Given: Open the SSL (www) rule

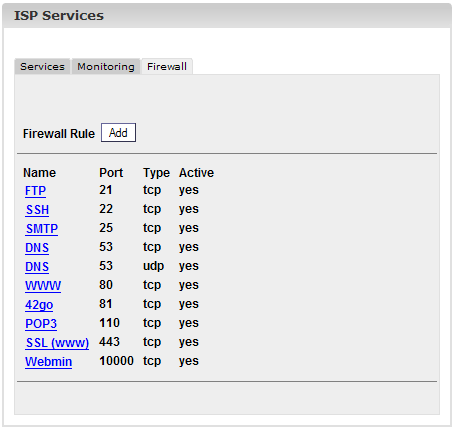Looking at the screenshot, I should (57, 343).
